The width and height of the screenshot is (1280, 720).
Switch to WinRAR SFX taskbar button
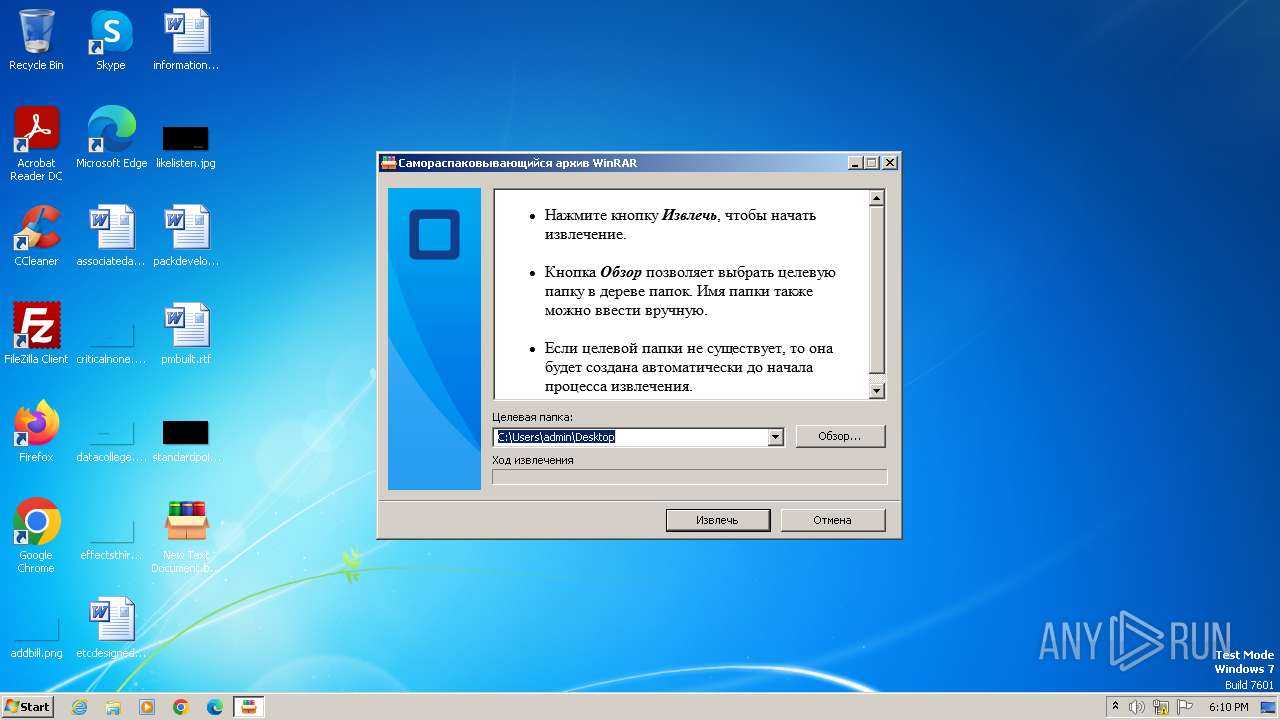(249, 707)
